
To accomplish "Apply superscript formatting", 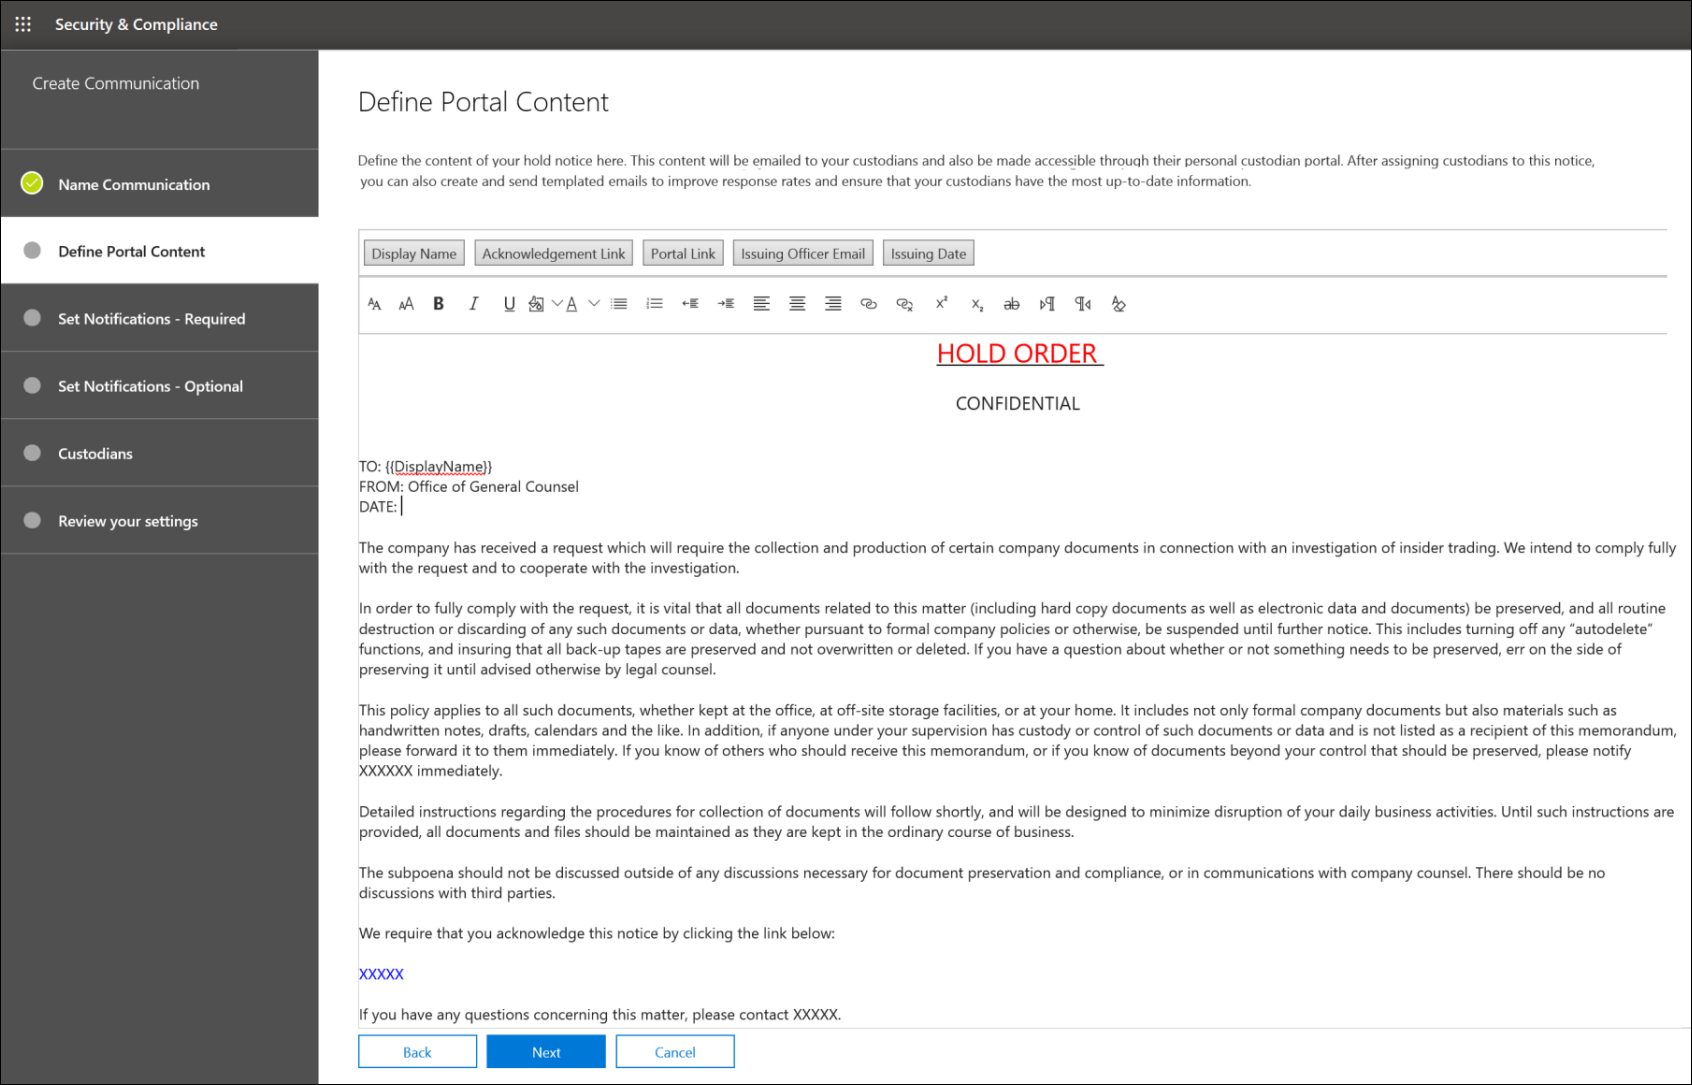I will (x=941, y=303).
